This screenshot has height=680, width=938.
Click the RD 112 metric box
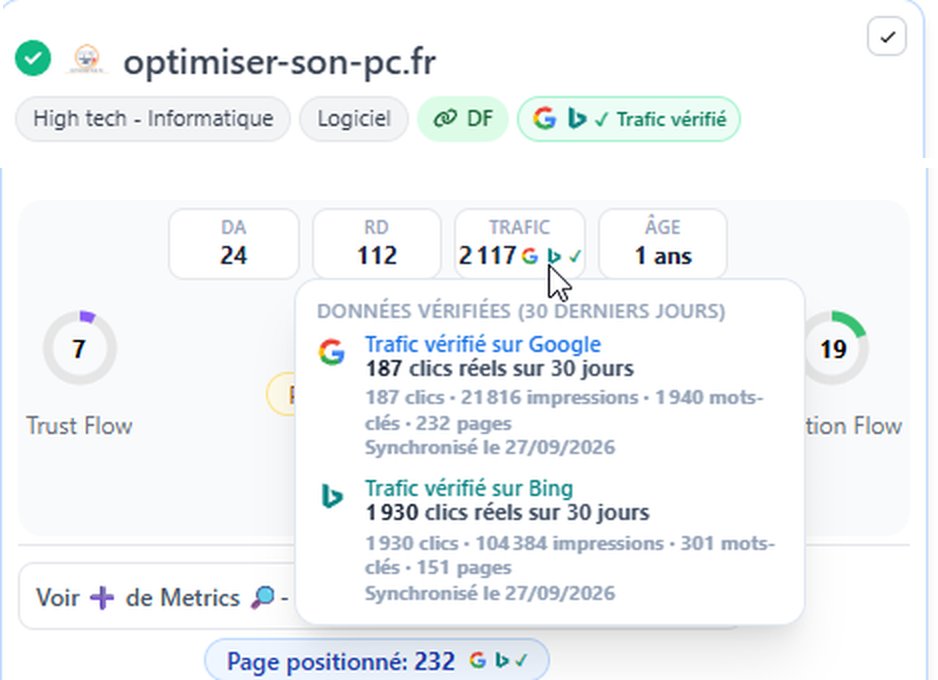376,243
